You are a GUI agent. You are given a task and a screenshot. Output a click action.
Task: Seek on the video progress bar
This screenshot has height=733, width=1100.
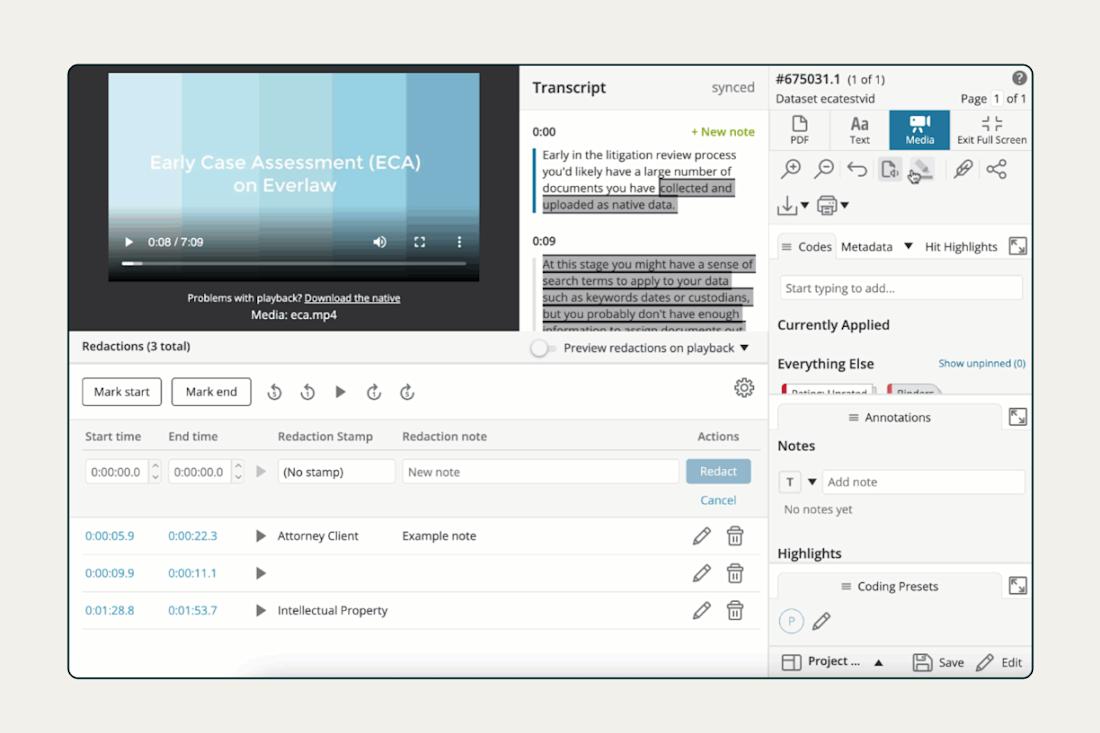(x=293, y=264)
